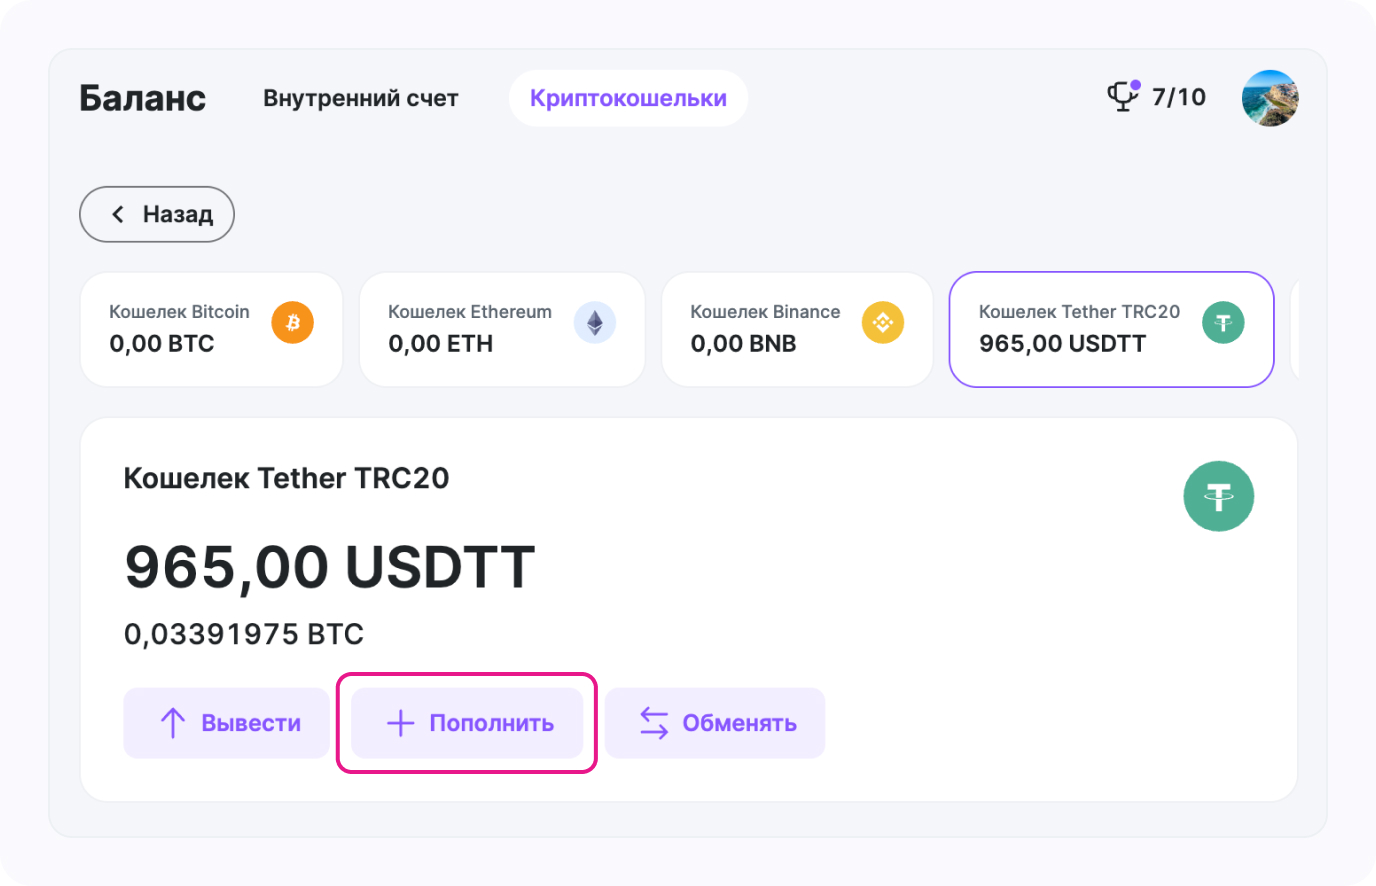Open the user profile avatar

point(1270,98)
